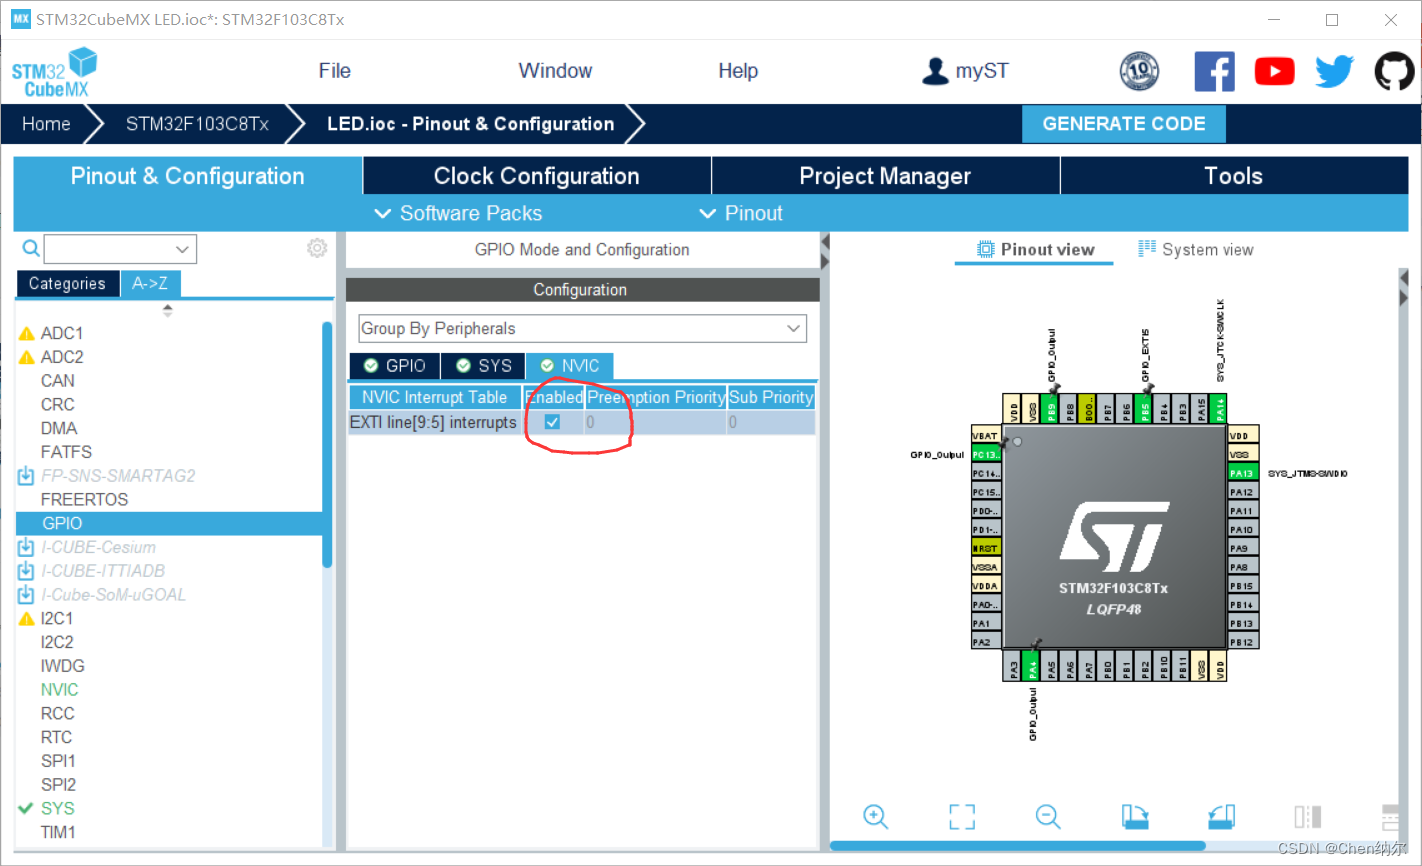
Task: Open the Facebook icon link
Action: tap(1214, 71)
